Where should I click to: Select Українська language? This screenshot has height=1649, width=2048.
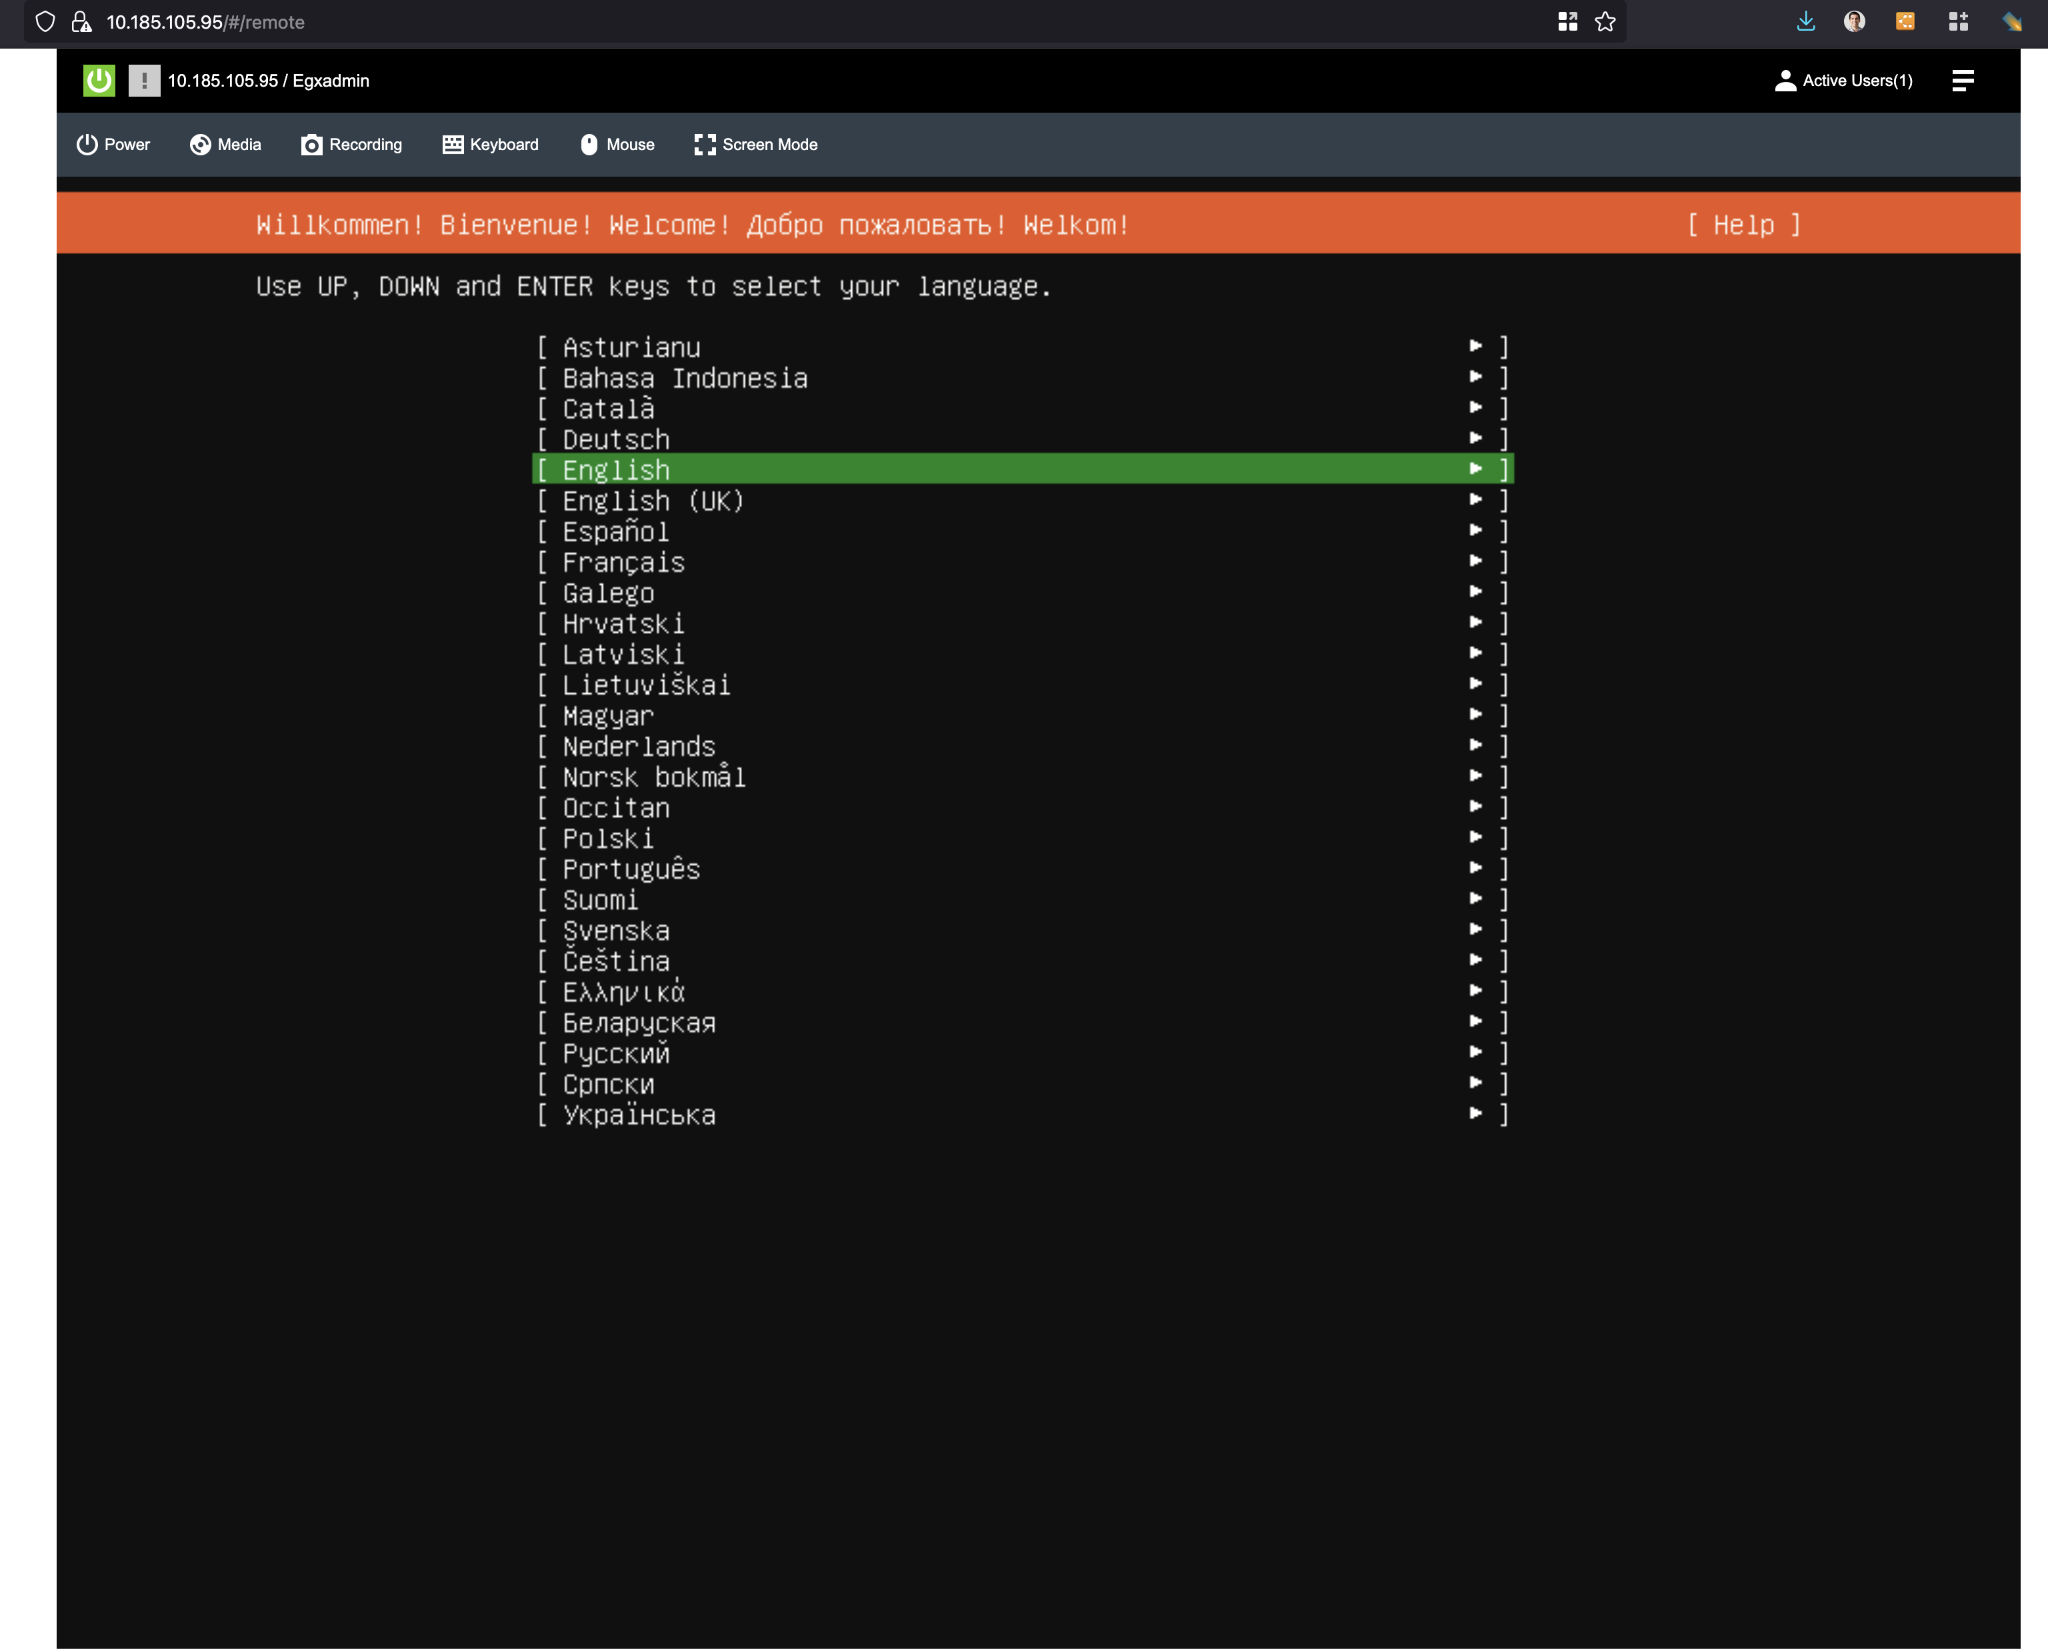point(1022,1114)
